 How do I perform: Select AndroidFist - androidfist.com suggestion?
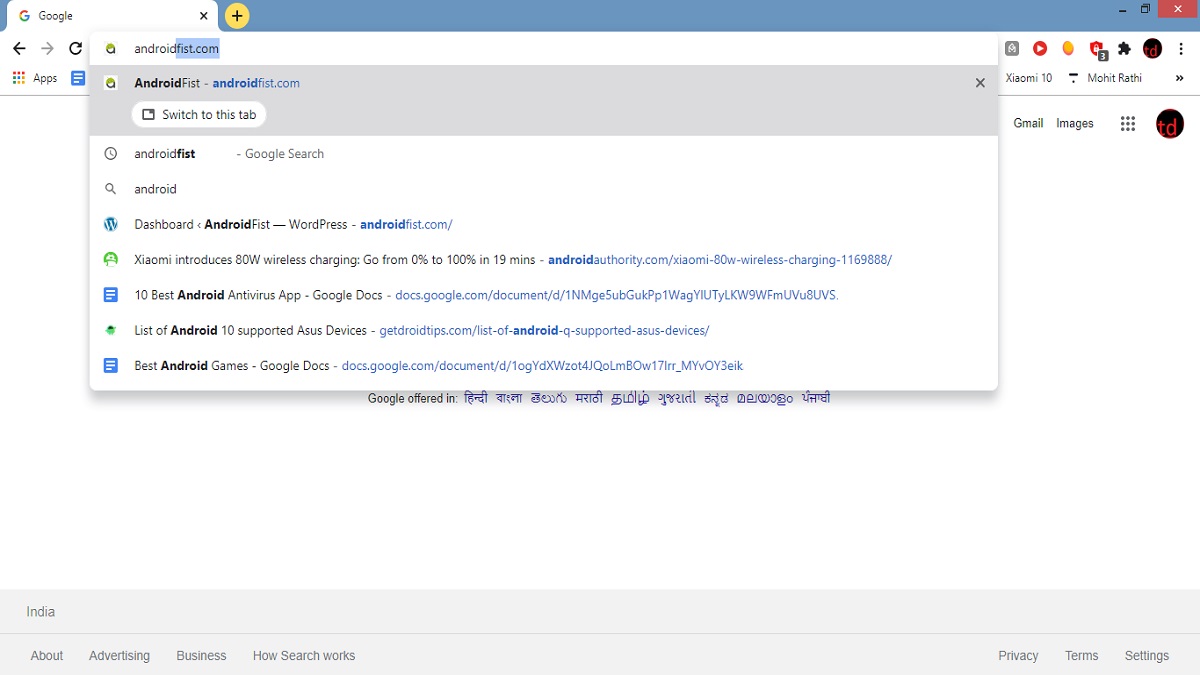pyautogui.click(x=544, y=83)
